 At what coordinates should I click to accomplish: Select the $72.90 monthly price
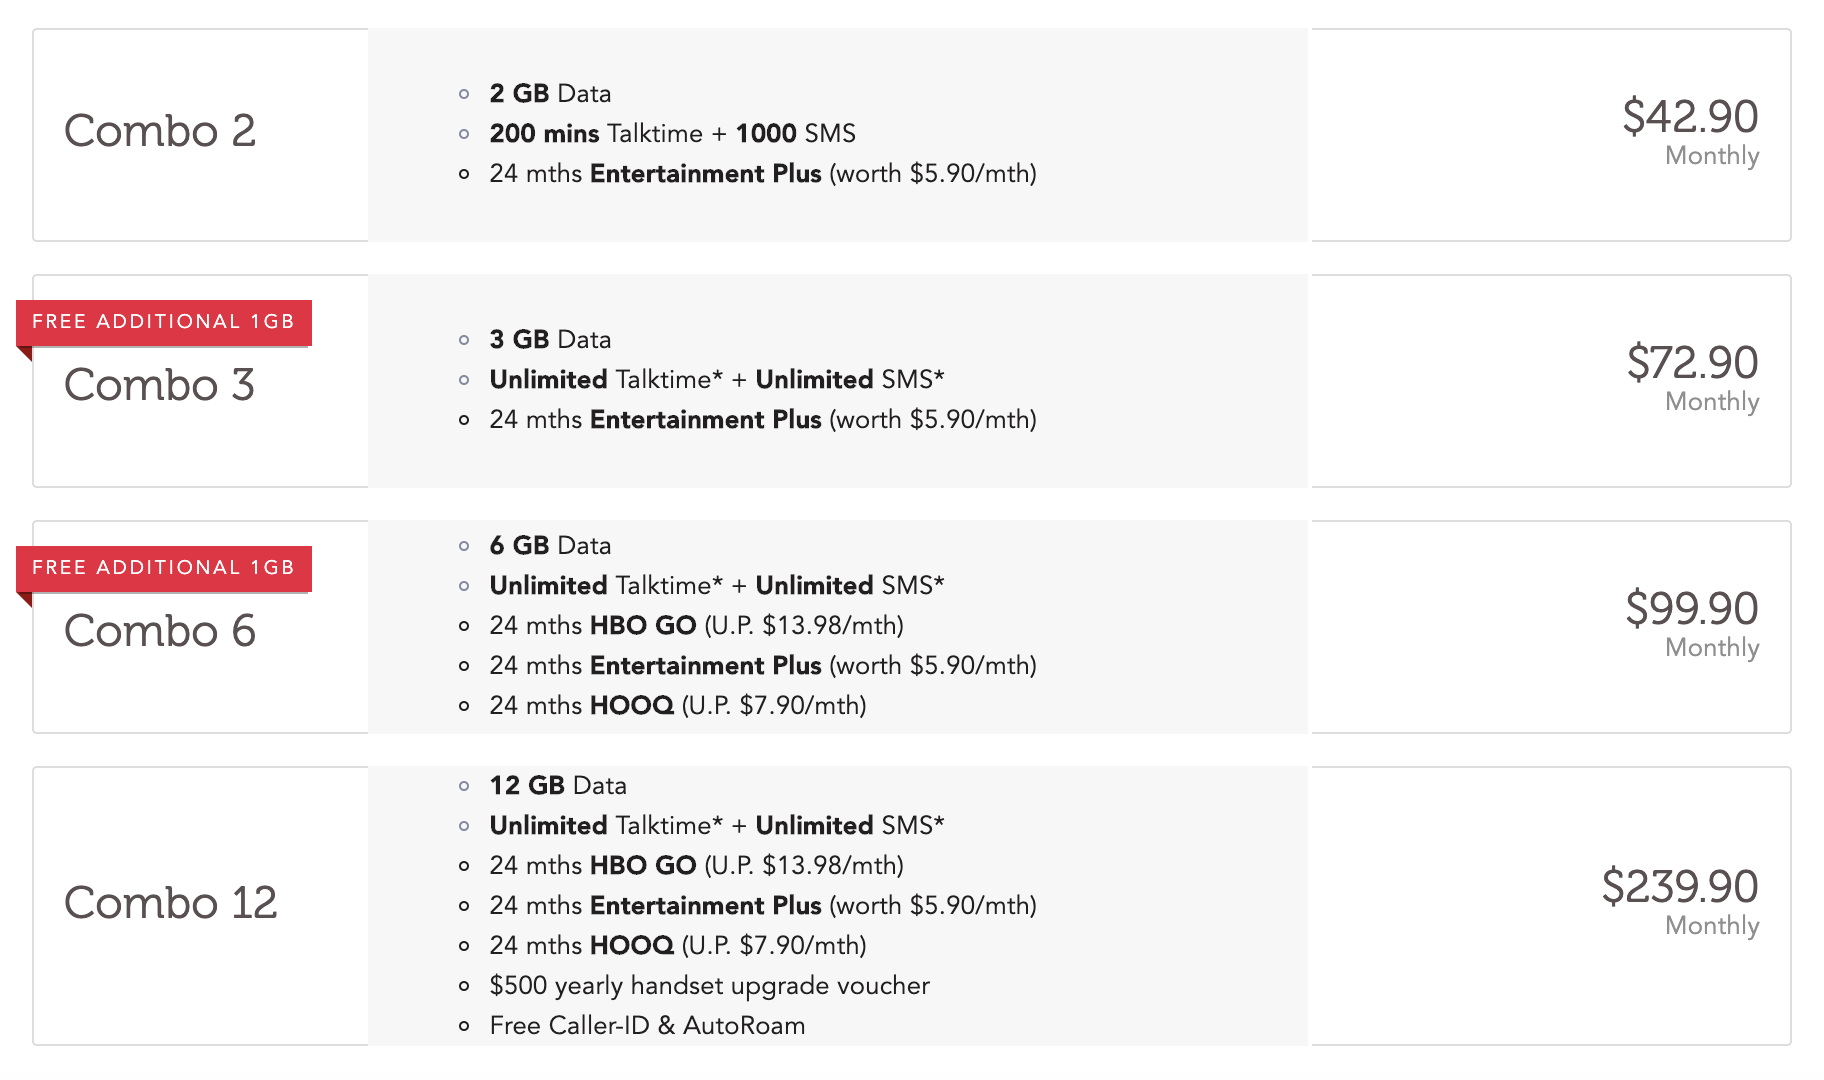pyautogui.click(x=1692, y=363)
